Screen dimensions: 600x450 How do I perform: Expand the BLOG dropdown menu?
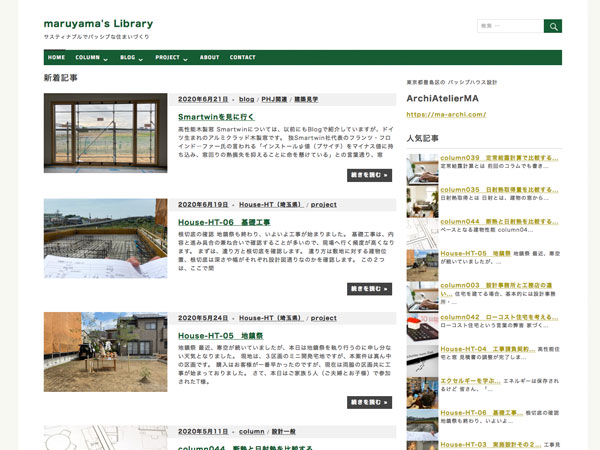131,57
